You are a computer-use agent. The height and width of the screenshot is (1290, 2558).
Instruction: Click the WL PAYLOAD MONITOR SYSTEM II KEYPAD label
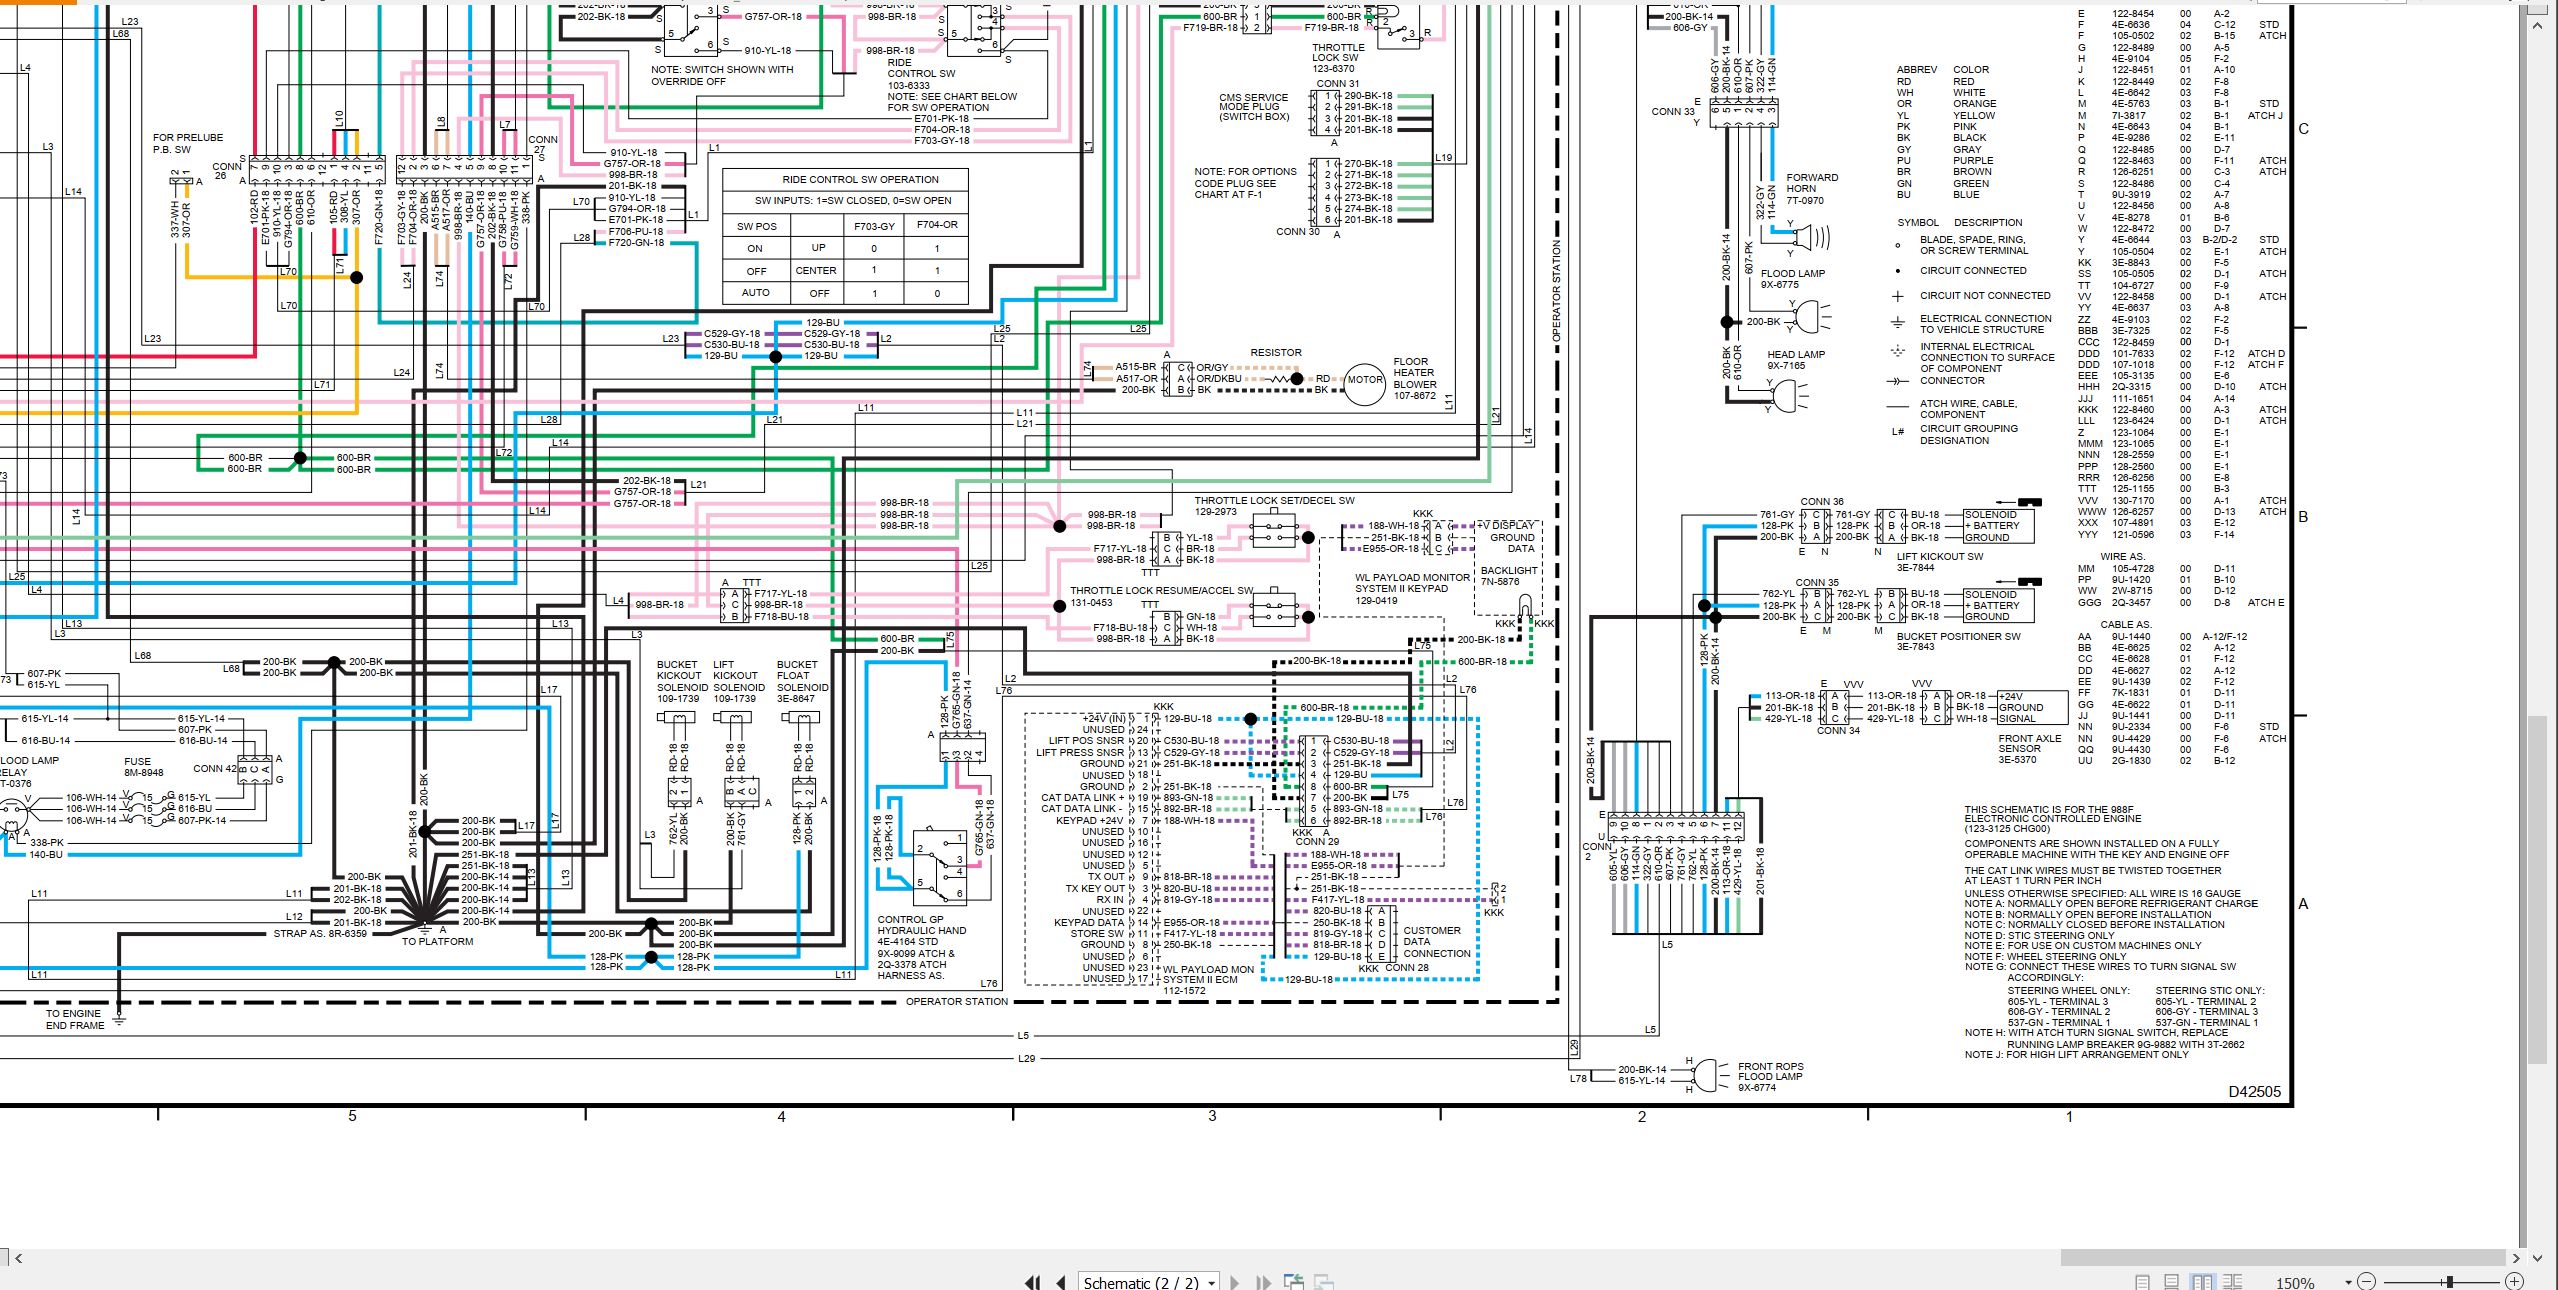click(1412, 583)
